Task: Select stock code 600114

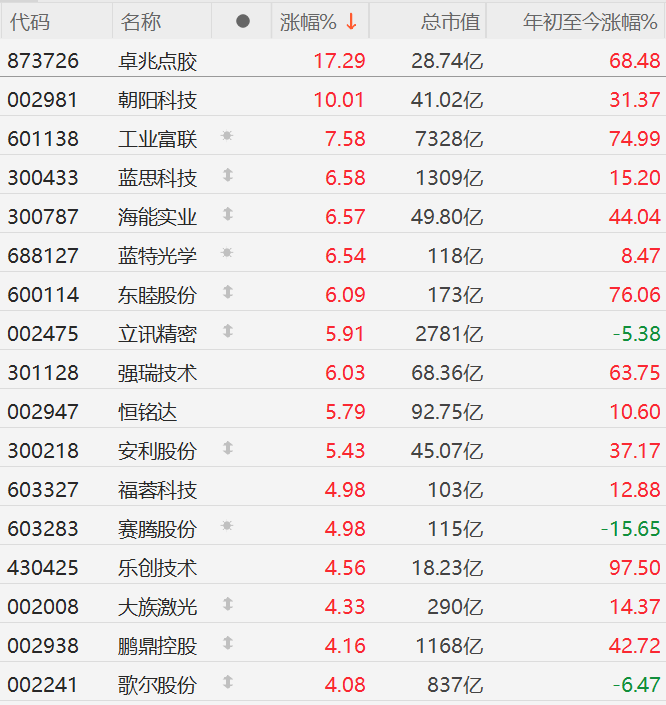Action: click(x=43, y=295)
